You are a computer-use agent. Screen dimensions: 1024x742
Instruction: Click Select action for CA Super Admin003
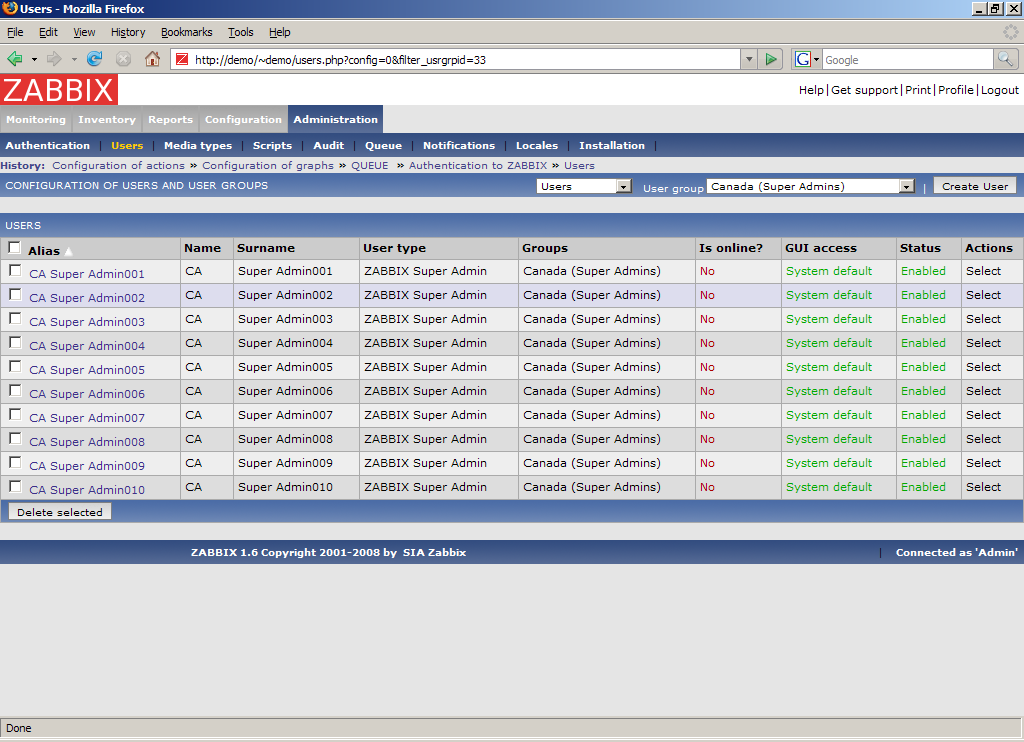(984, 319)
